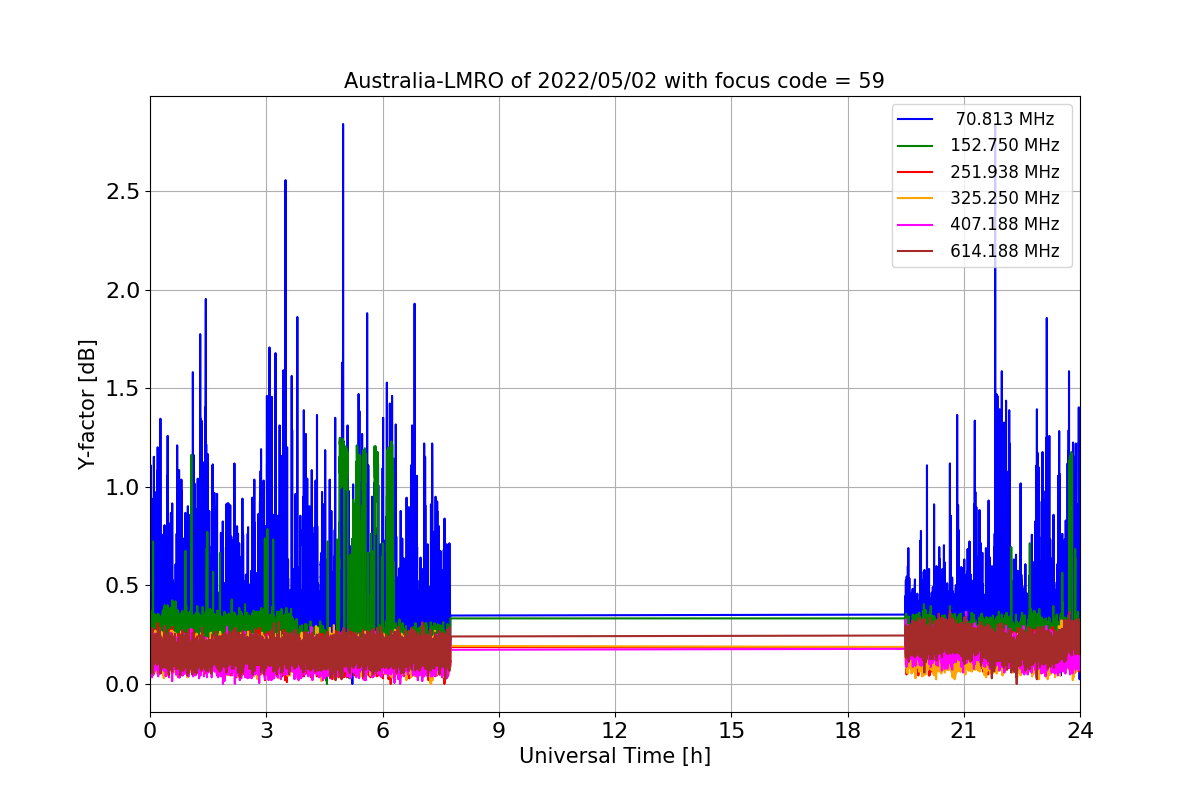
Task: Click the y-axis tick label 1.5
Action: (124, 389)
